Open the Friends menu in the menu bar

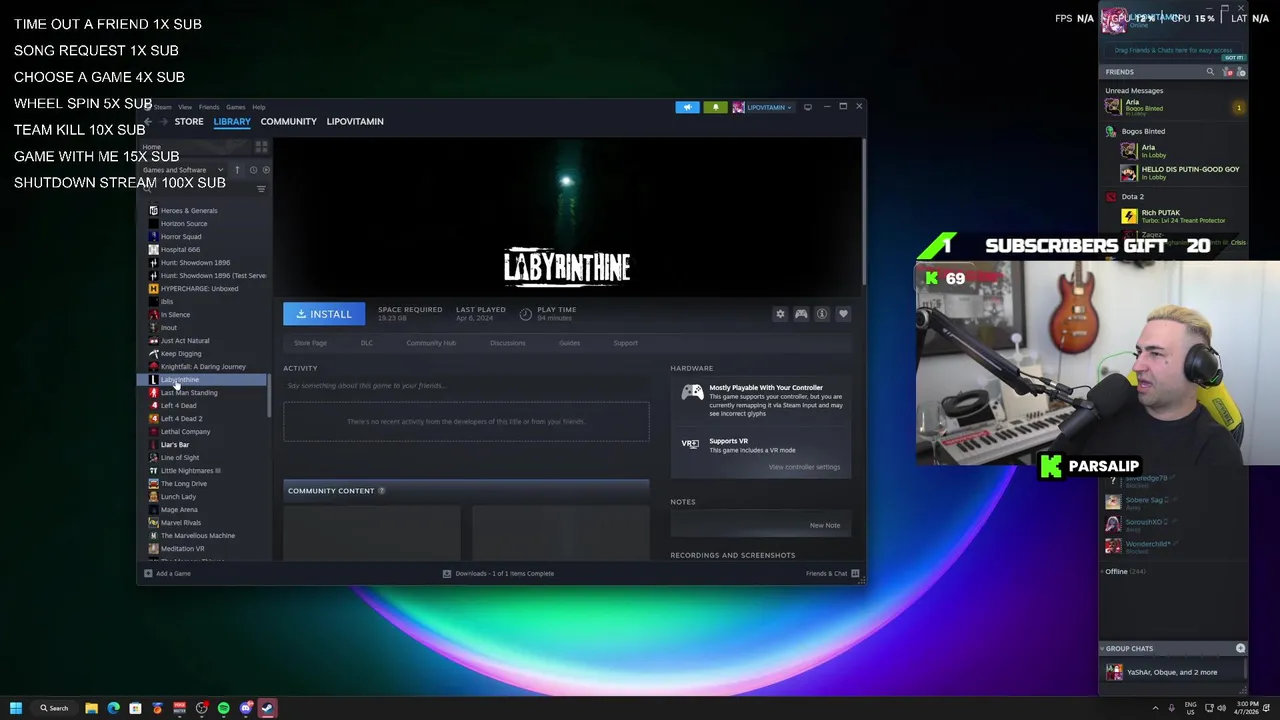click(209, 107)
